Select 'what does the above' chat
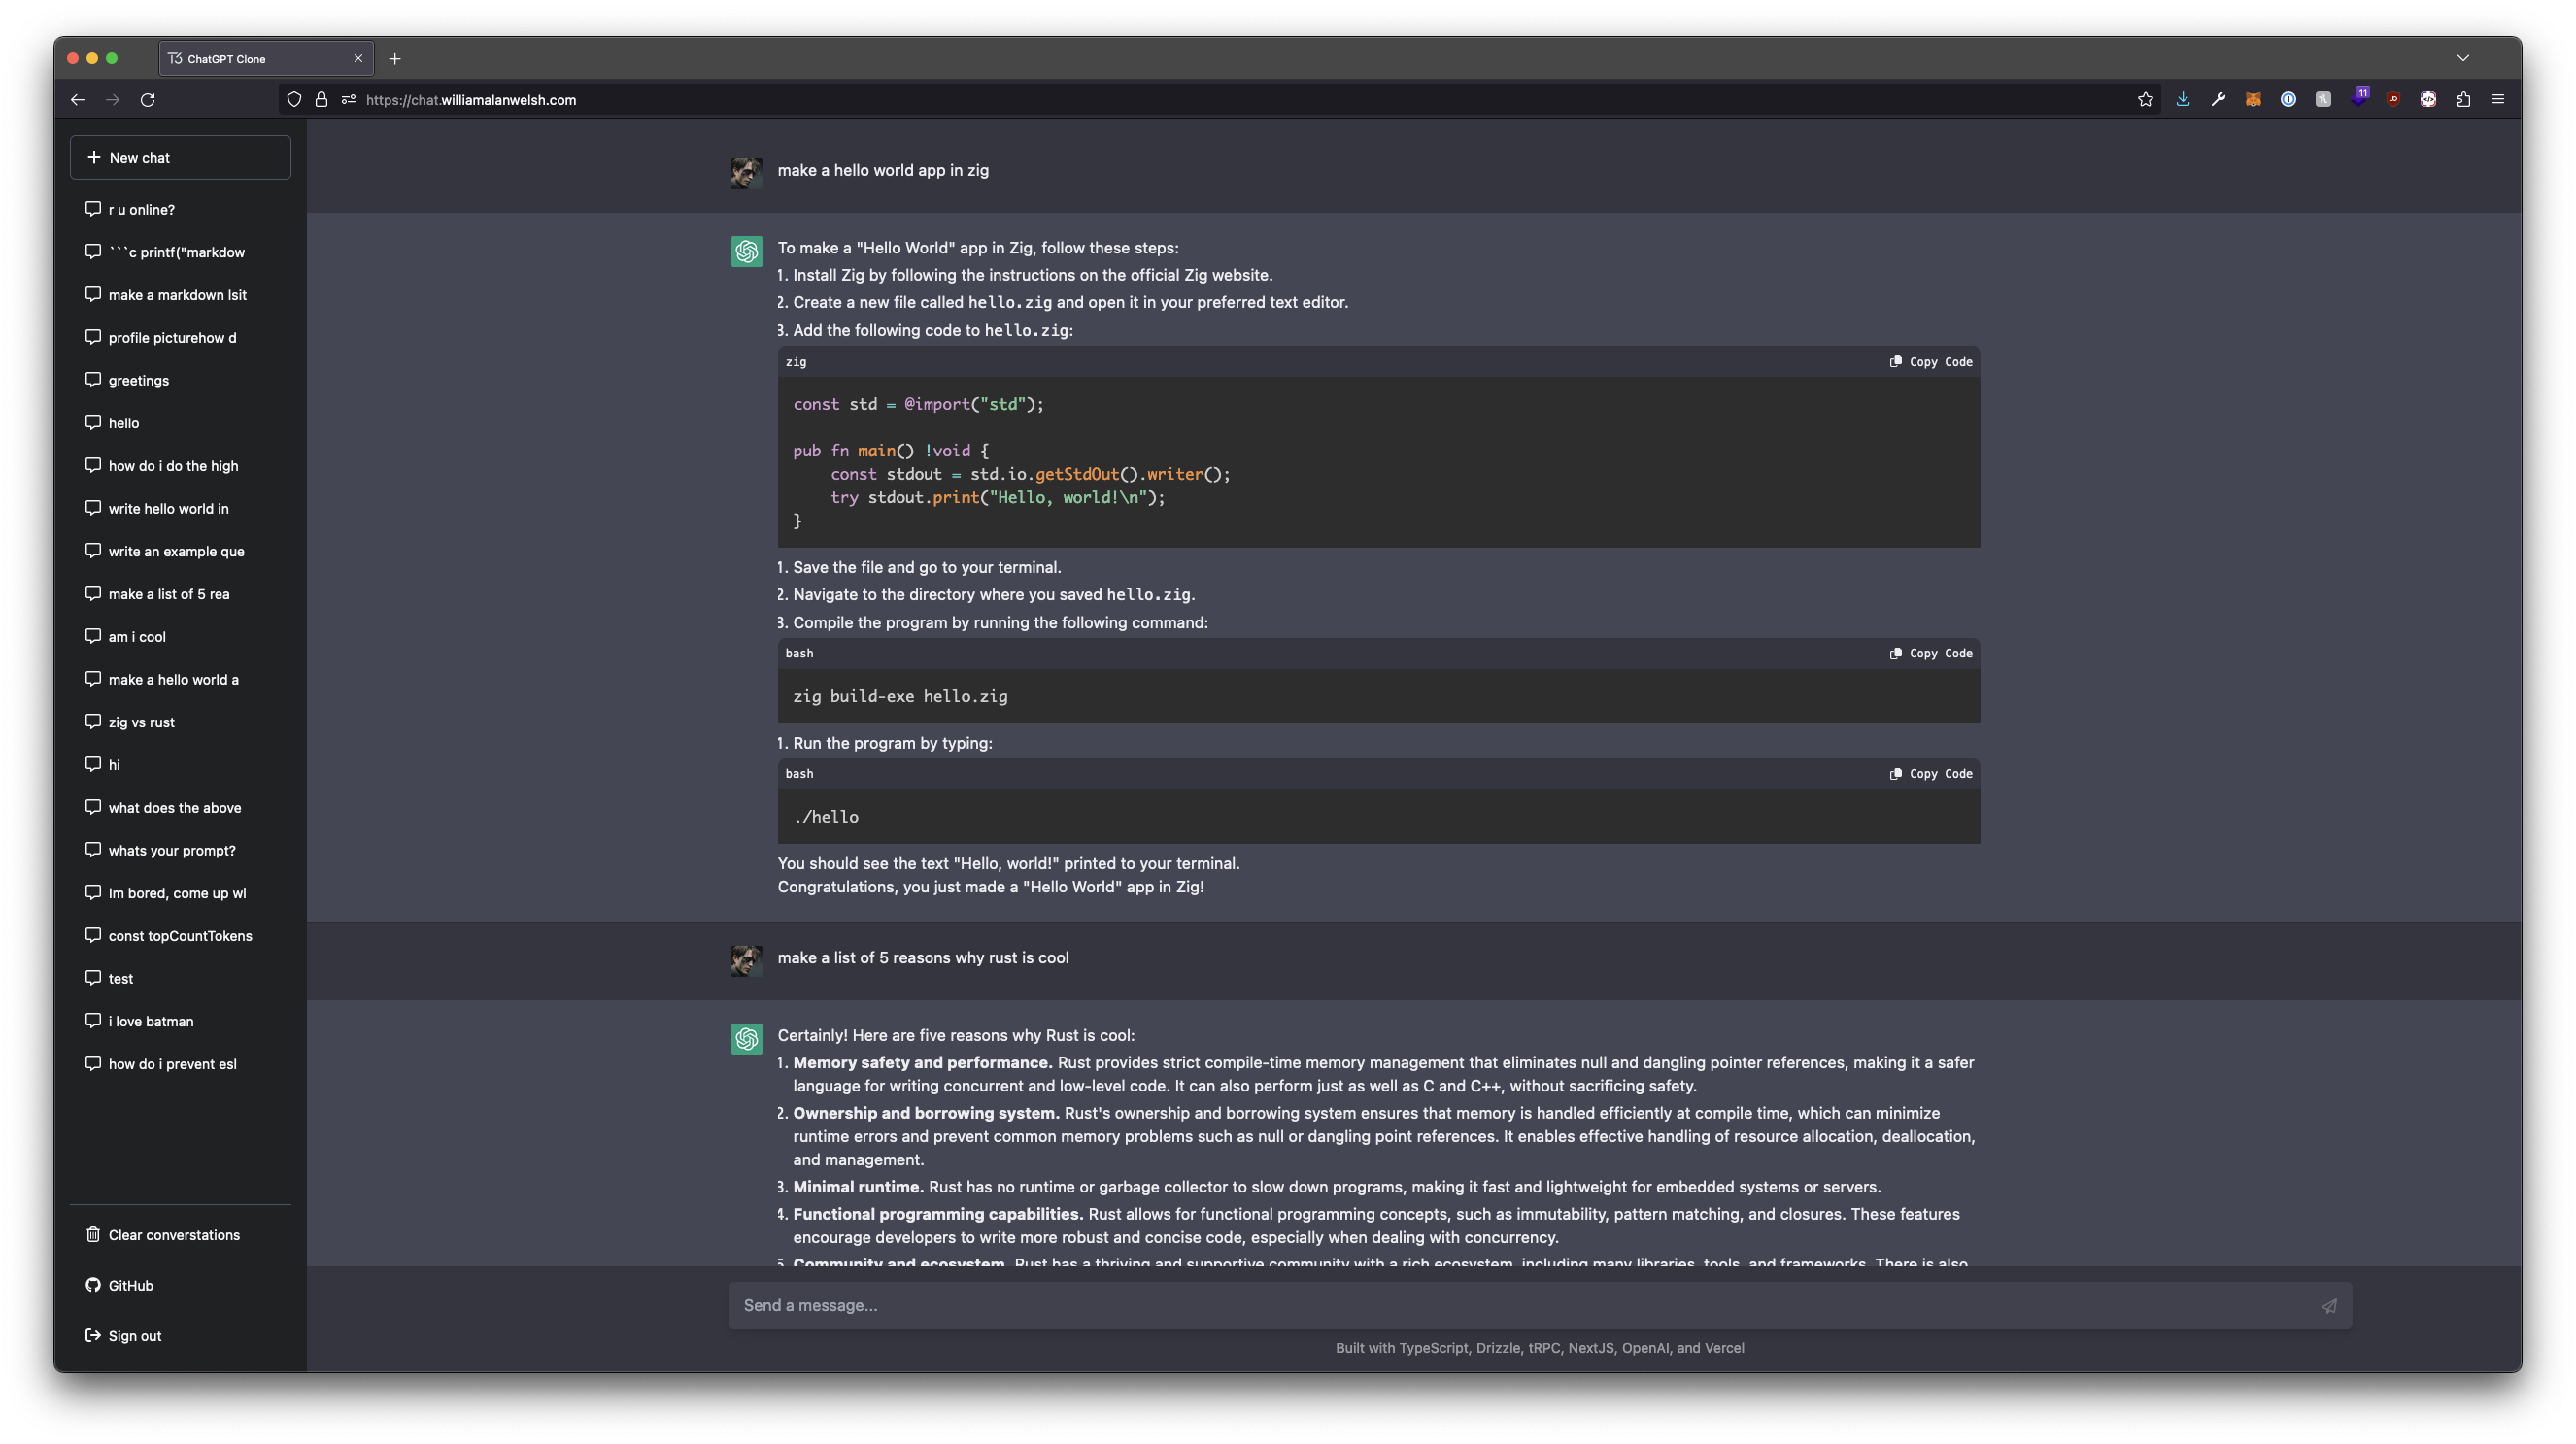2576x1444 pixels. pos(180,808)
